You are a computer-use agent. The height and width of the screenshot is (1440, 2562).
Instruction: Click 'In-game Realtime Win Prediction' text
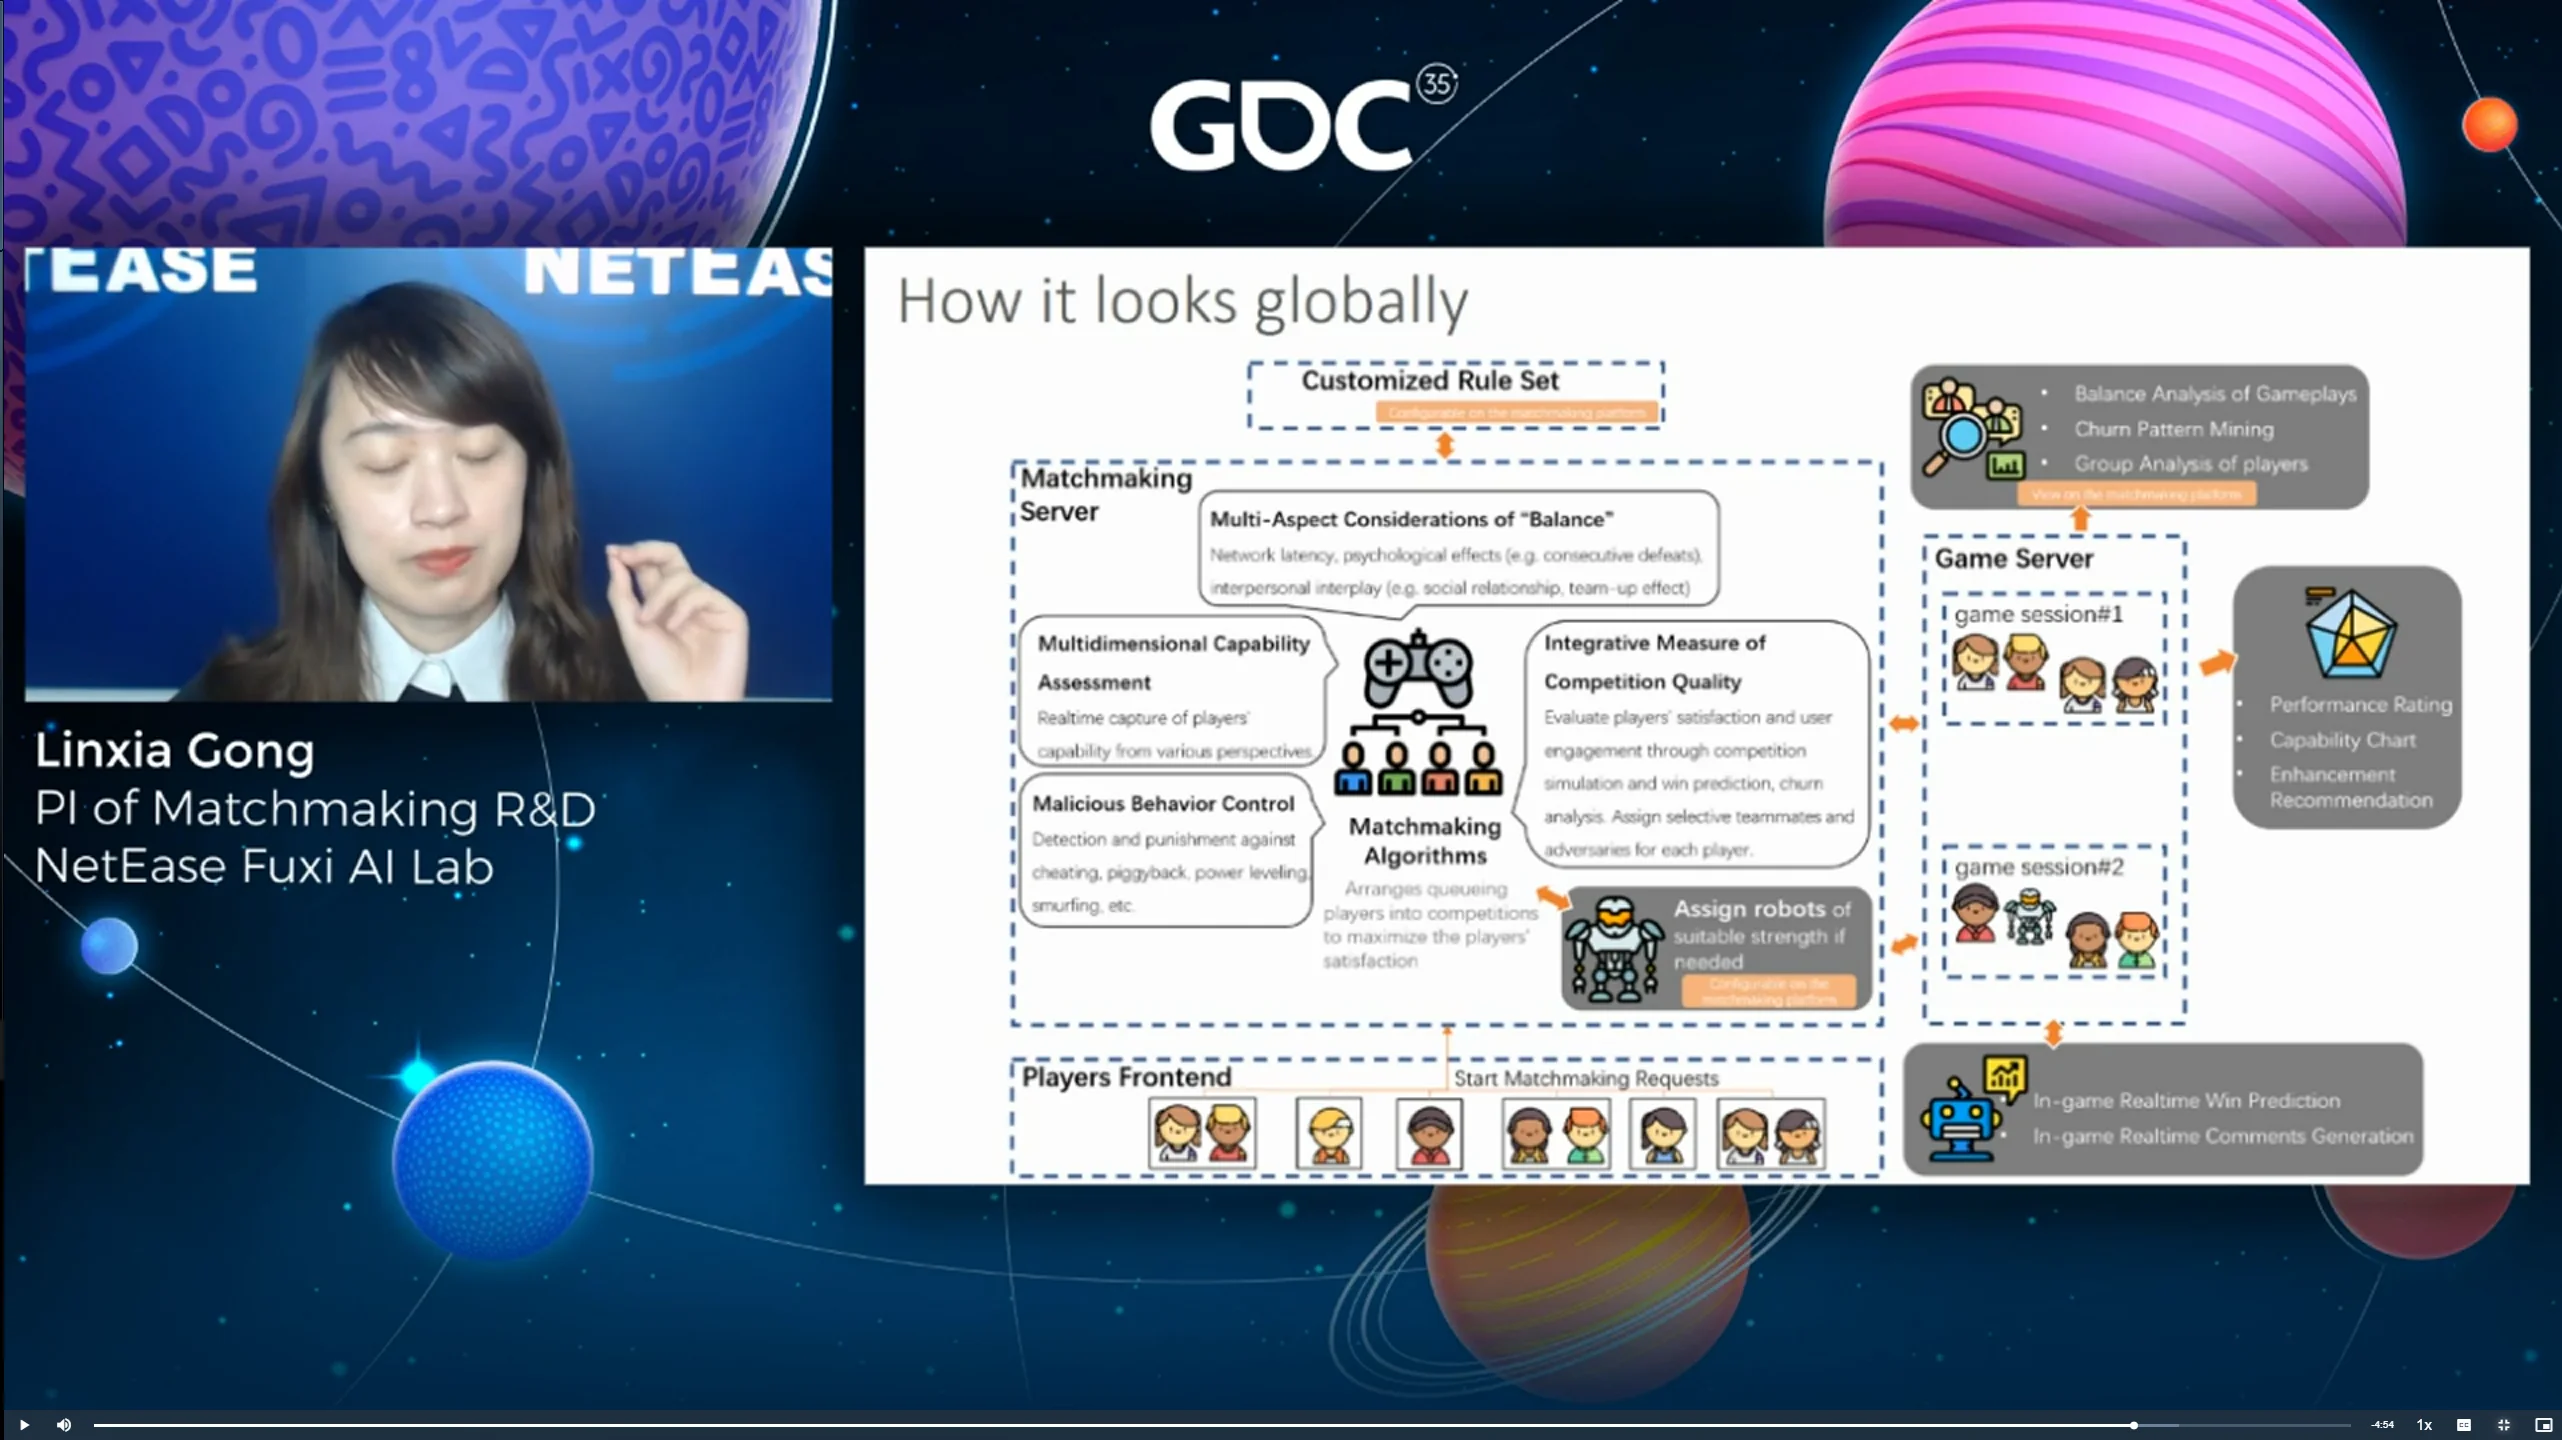coord(2186,1100)
